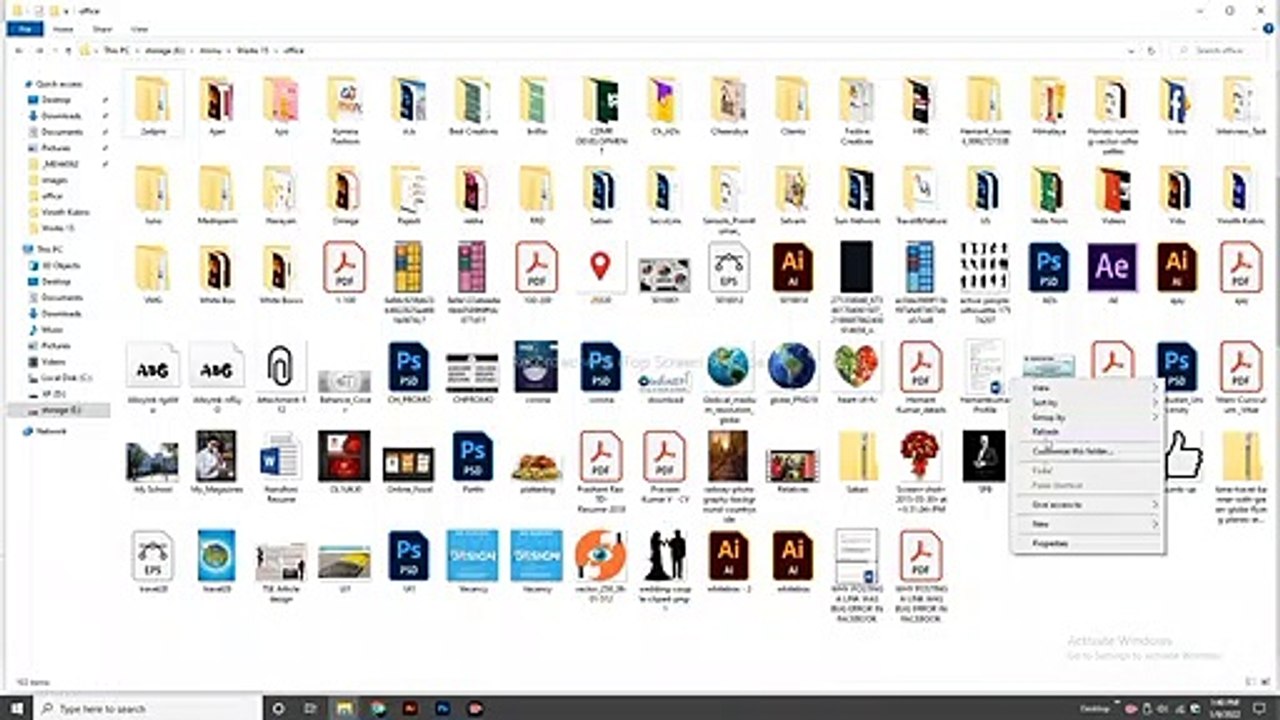Open Videos under This PC
1280x720 pixels.
53,361
